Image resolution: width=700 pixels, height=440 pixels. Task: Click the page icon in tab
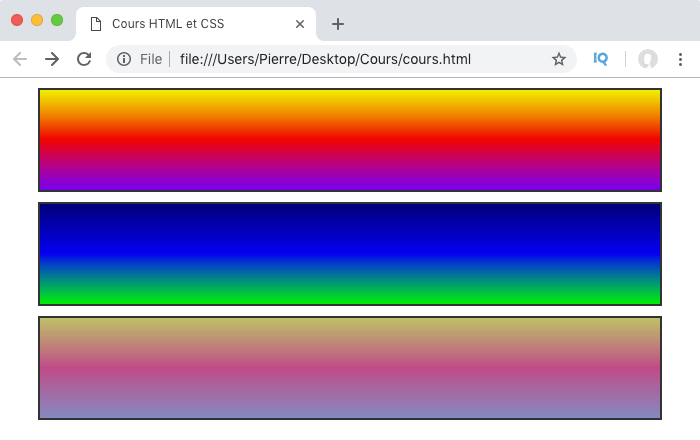96,24
